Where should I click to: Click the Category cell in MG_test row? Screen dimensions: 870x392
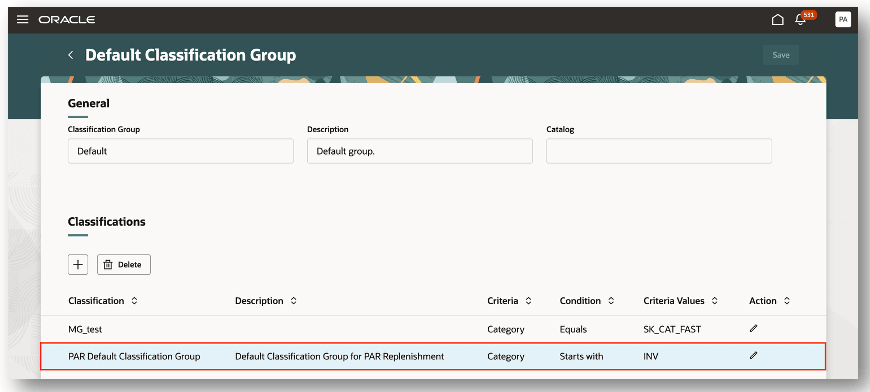click(505, 329)
